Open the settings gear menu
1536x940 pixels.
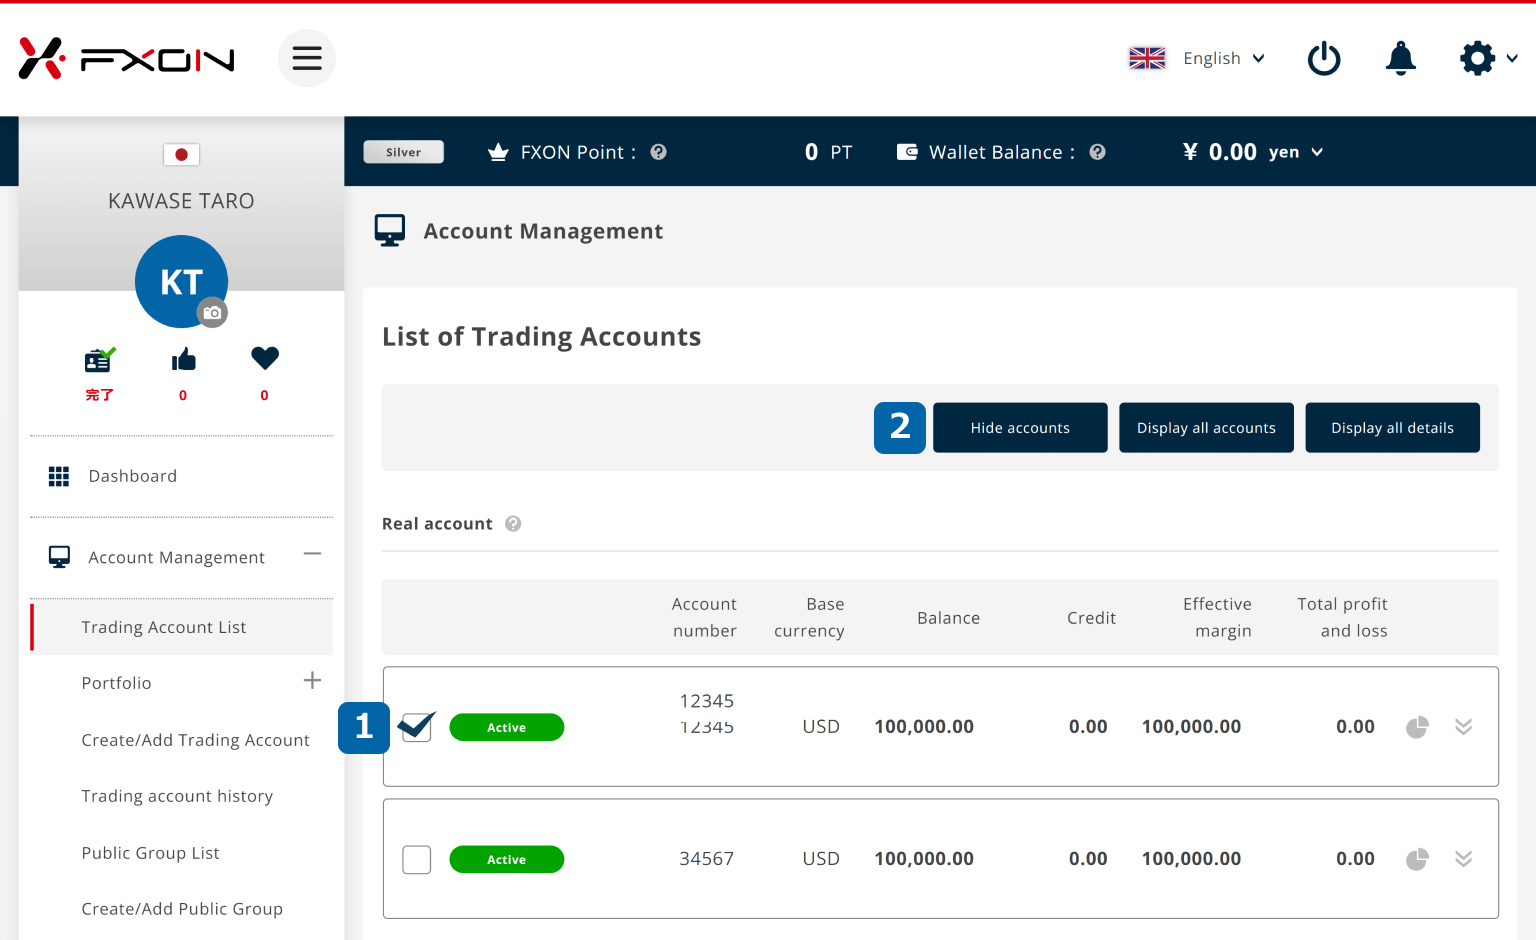(1477, 58)
